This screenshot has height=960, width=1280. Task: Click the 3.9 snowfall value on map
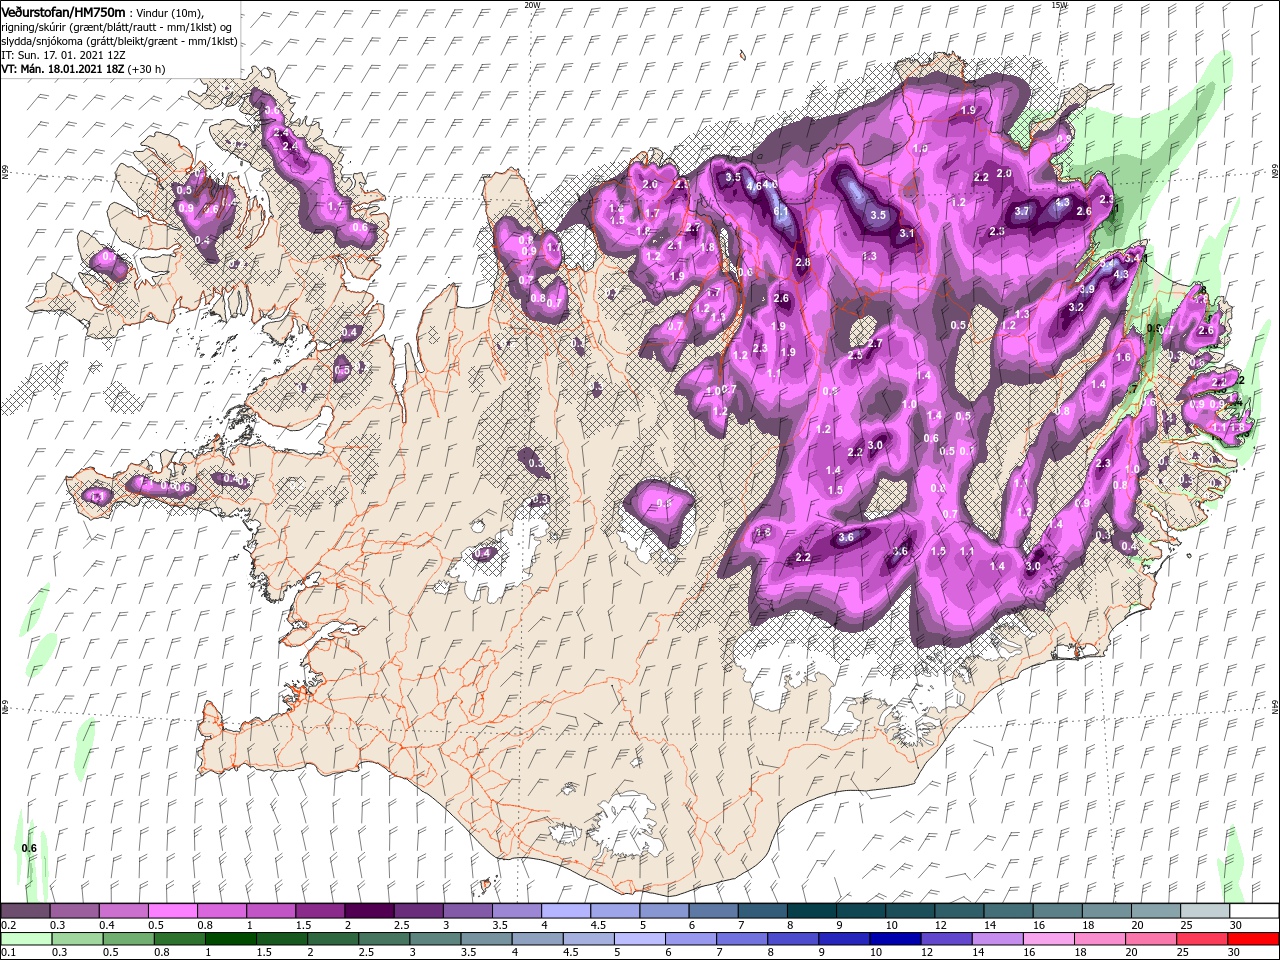1088,289
